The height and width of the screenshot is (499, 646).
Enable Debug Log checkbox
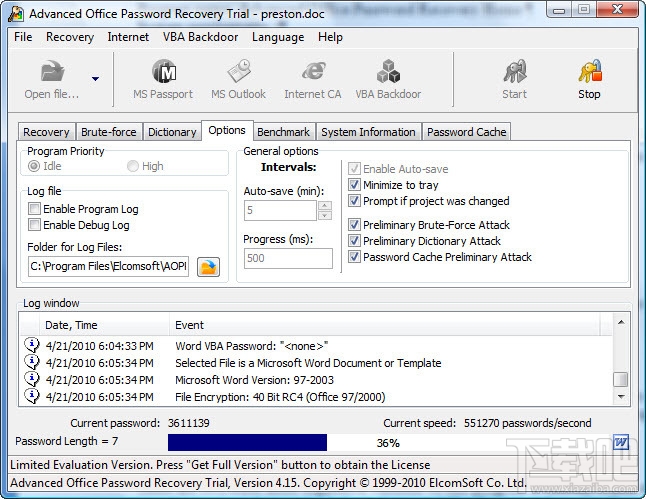point(35,225)
